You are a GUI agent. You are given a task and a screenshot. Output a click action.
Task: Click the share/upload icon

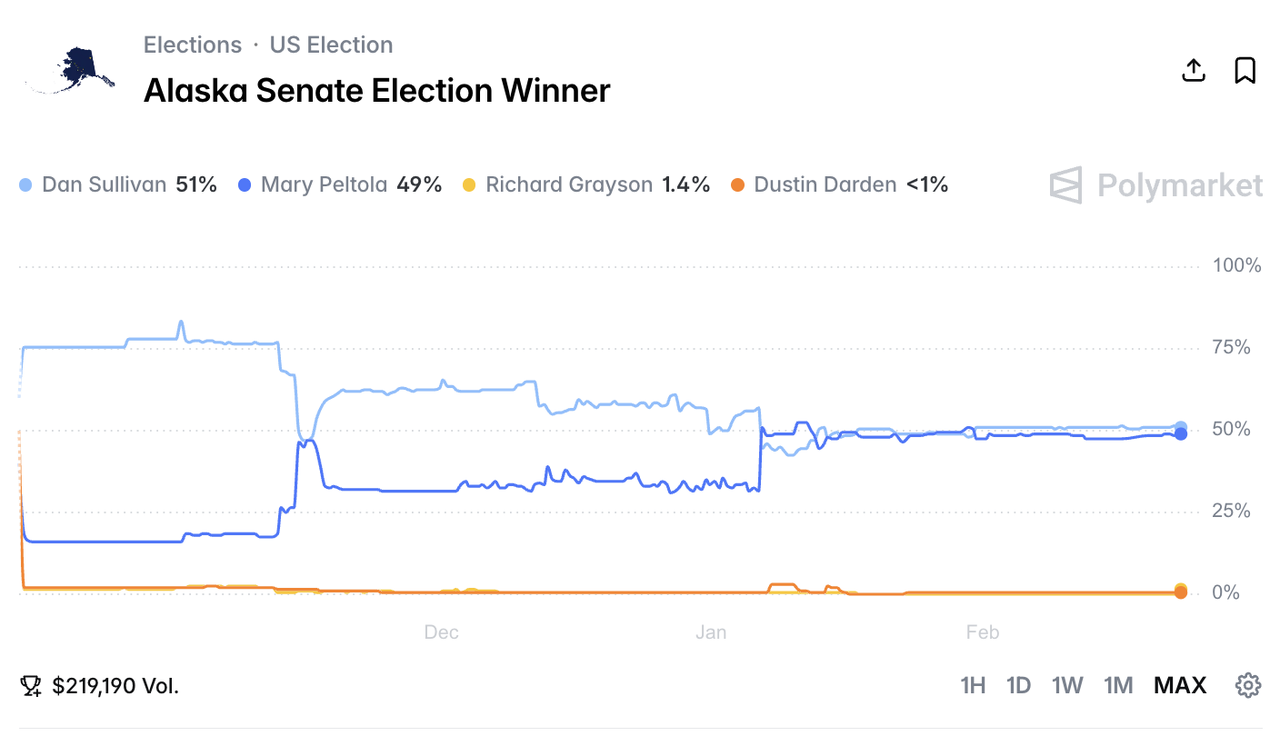1193,70
